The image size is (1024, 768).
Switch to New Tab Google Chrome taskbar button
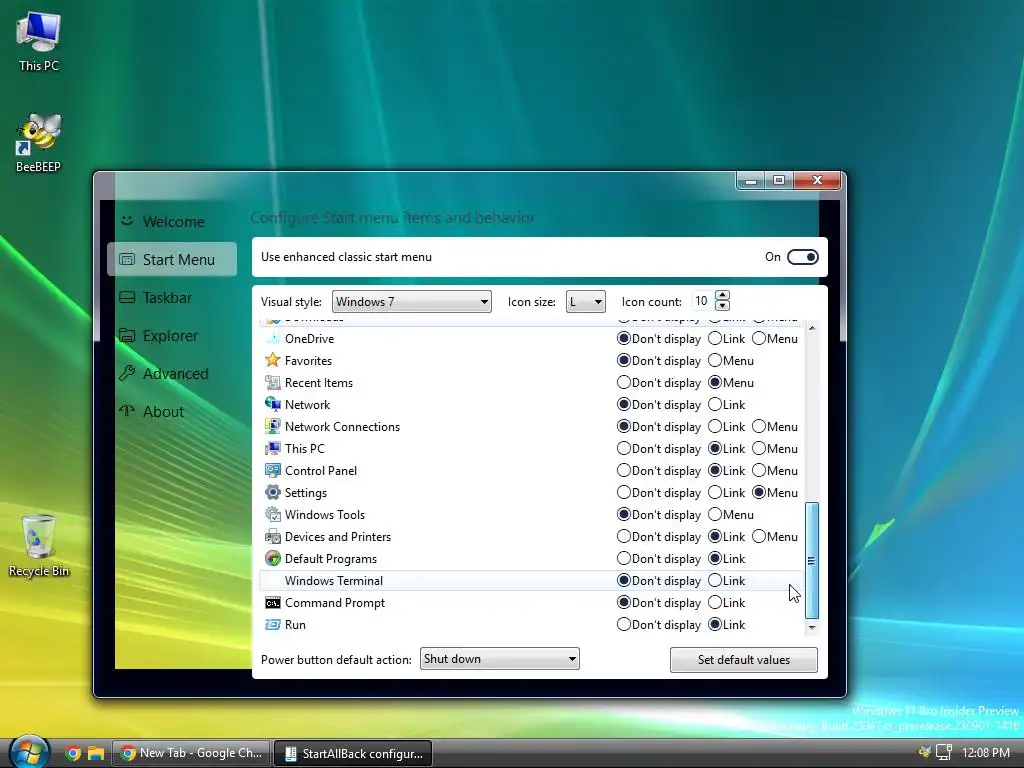(x=192, y=753)
